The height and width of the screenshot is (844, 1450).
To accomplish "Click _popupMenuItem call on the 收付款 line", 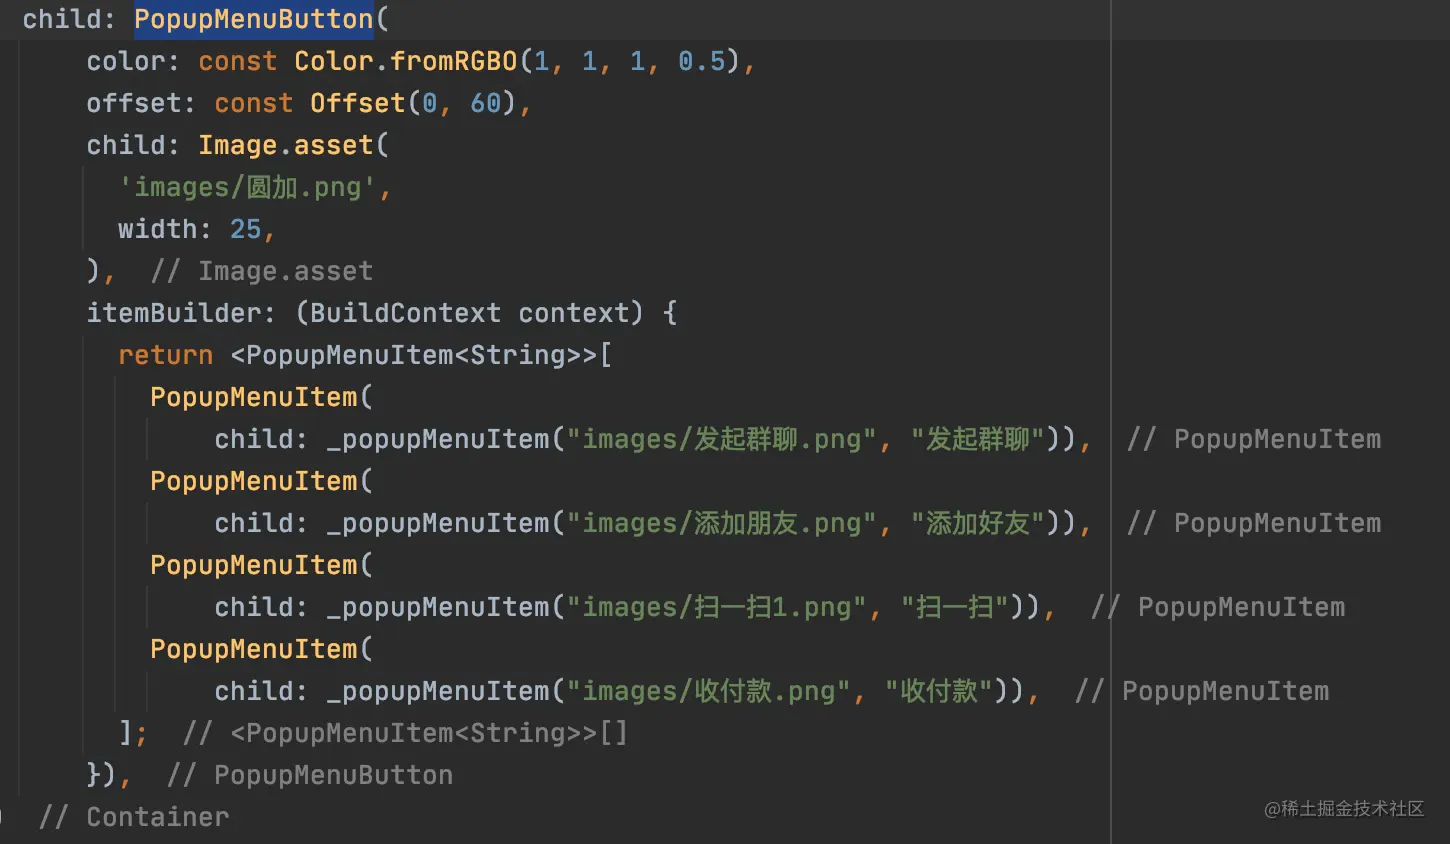I will point(437,691).
